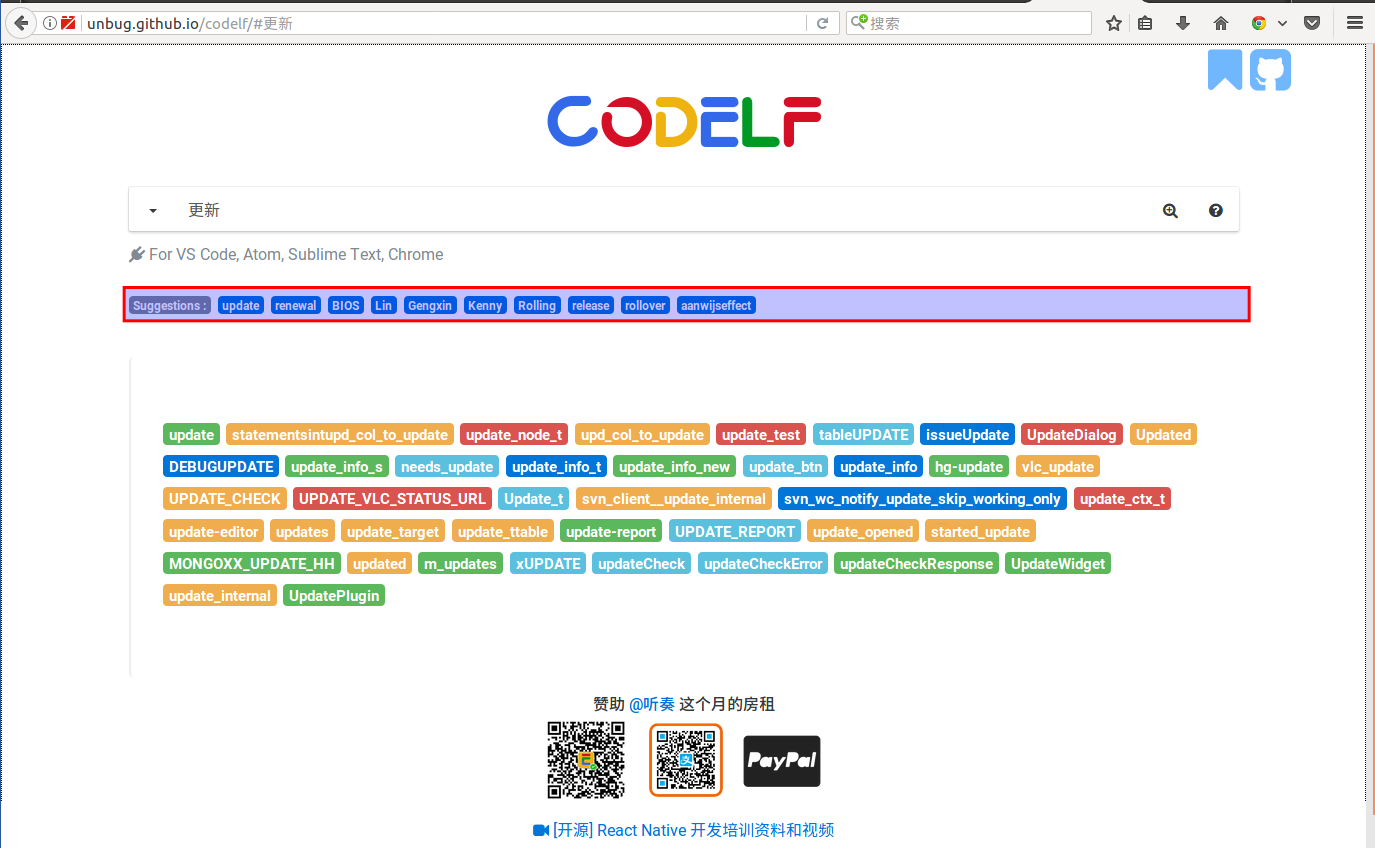This screenshot has width=1375, height=848.
Task: Click the 'update-editor' tag
Action: 214,531
